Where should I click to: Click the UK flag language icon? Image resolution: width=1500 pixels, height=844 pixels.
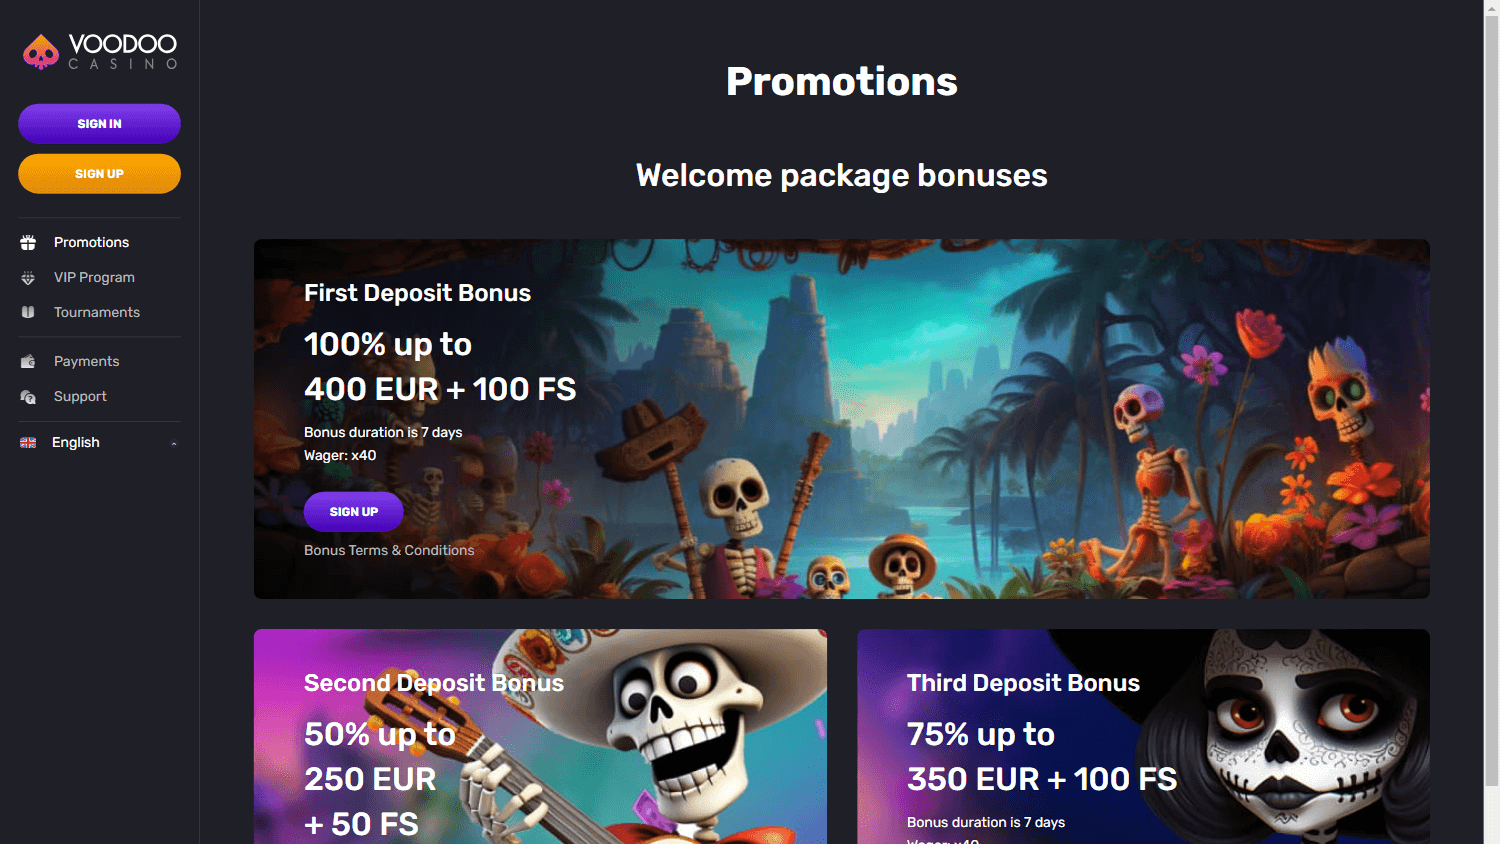28,442
